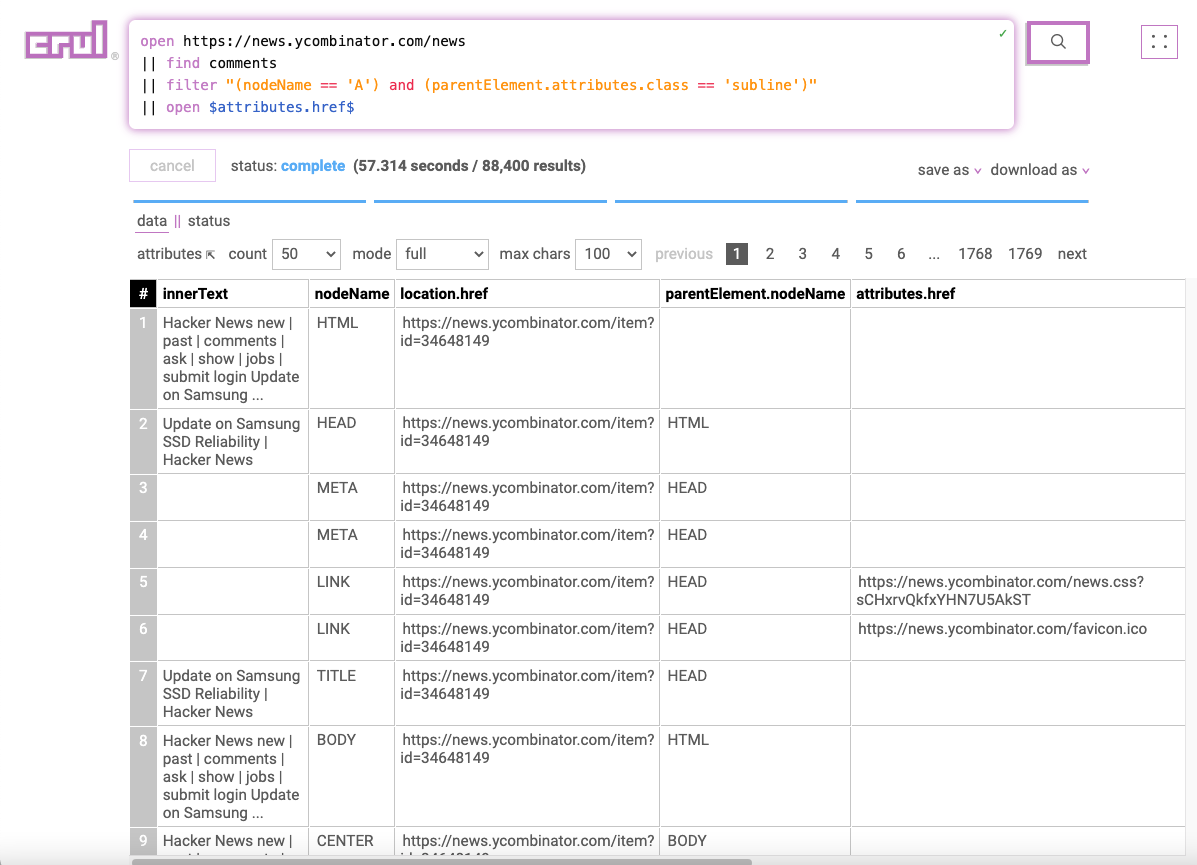Select page 1 in pagination
The width and height of the screenshot is (1197, 865).
point(737,254)
